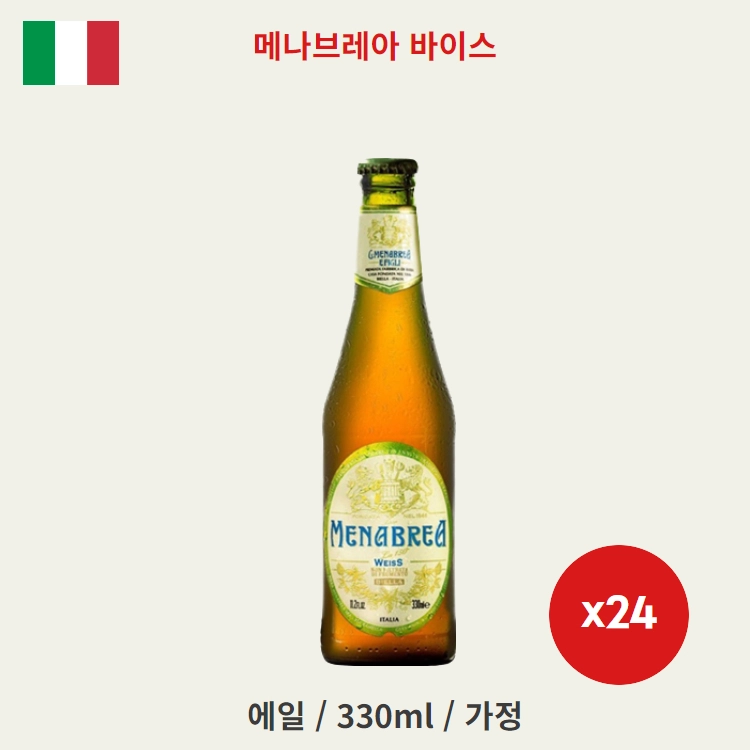Select the green stripe of the flag
This screenshot has height=750, width=750.
pos(39,53)
